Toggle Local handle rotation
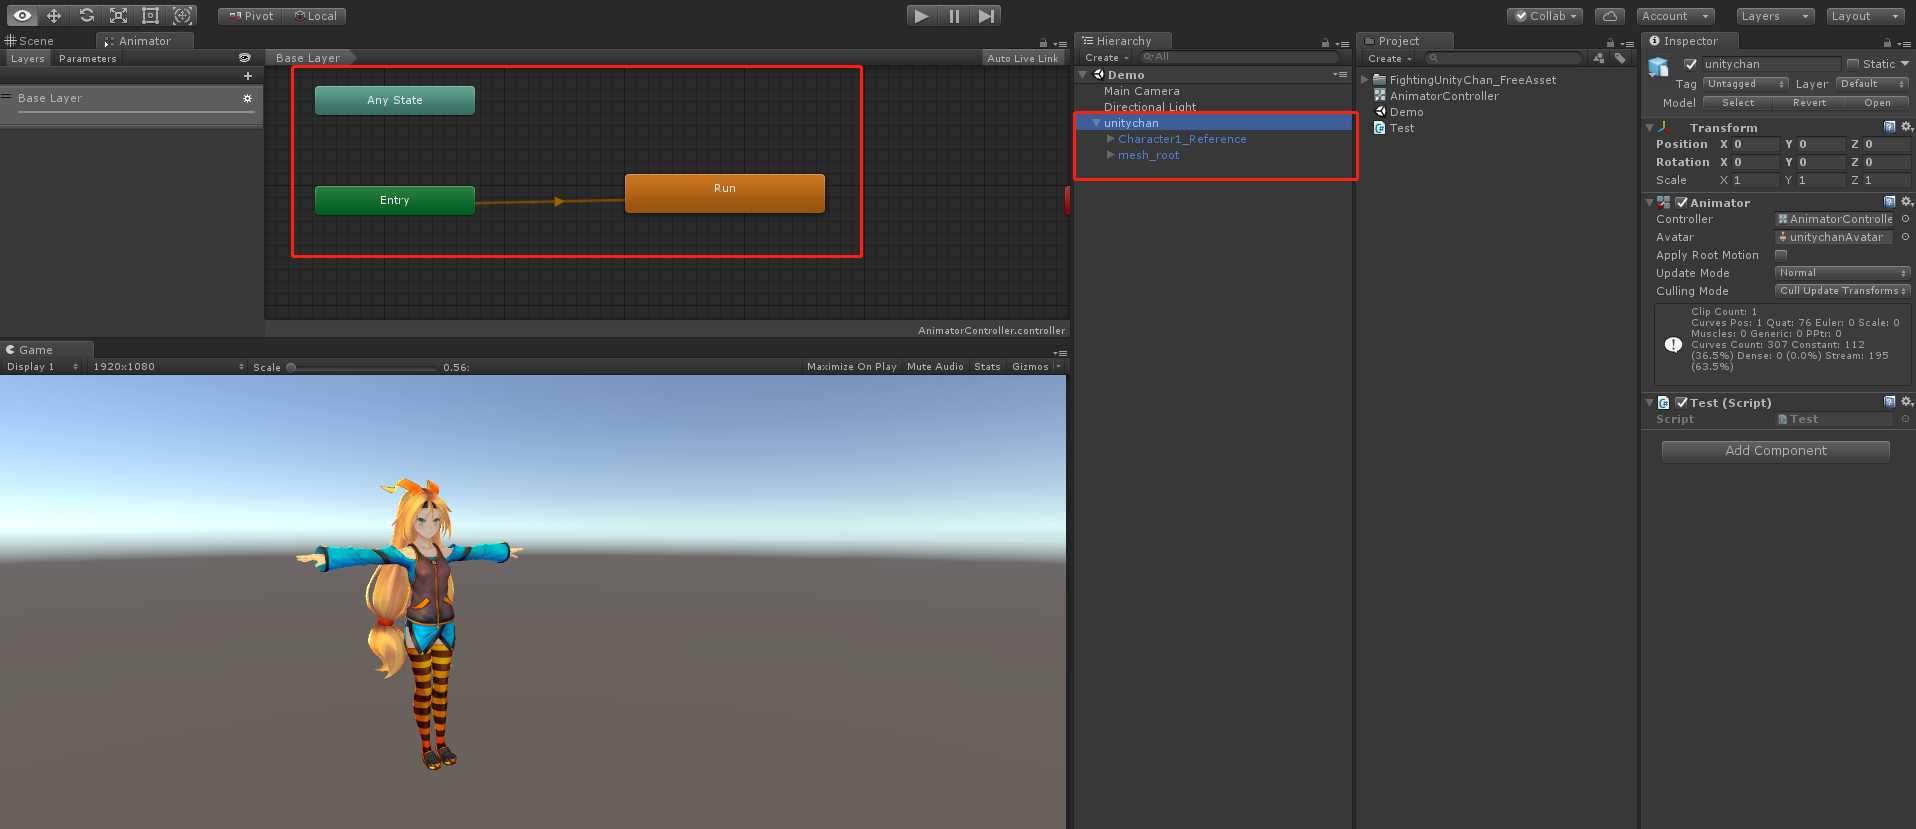 click(x=315, y=16)
